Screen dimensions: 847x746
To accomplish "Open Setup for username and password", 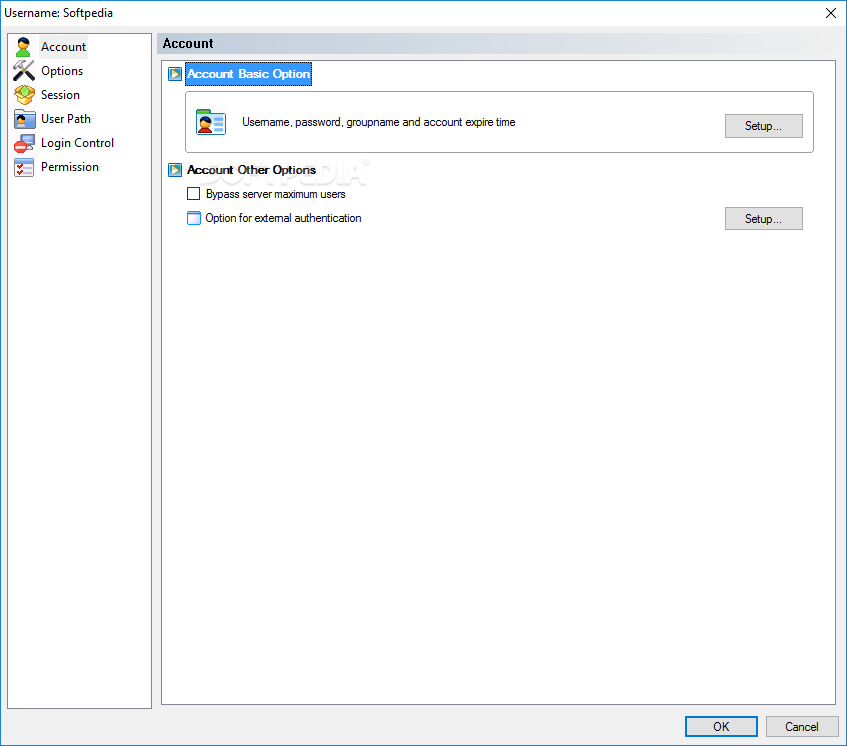I will pos(763,126).
